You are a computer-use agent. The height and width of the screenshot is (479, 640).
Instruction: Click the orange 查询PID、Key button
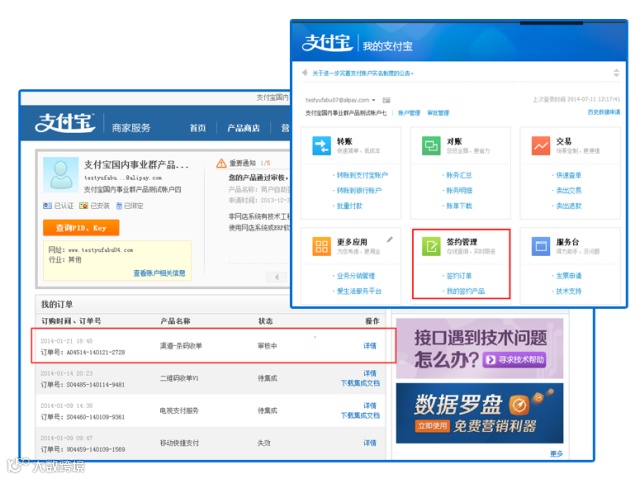coord(81,228)
